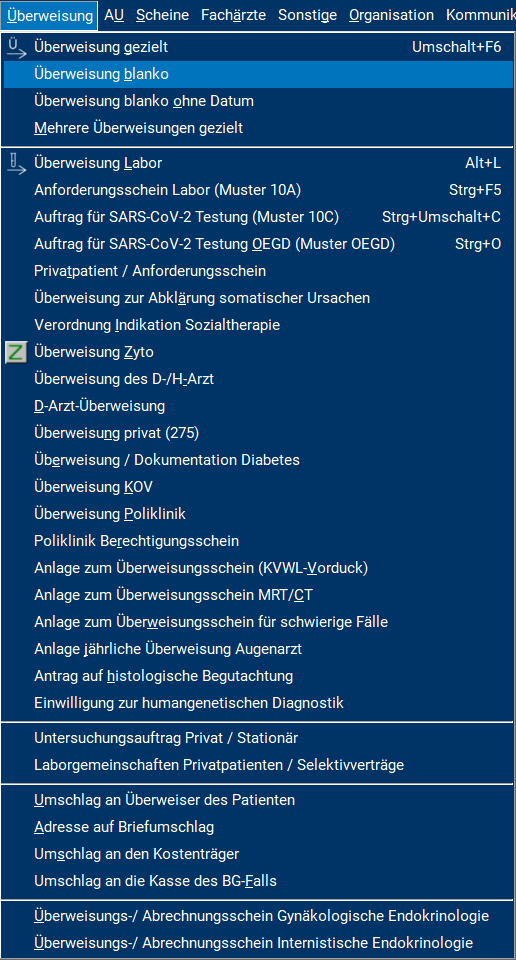Choose Überweisung KOV
Viewport: 516px width, 960px height.
click(258, 487)
